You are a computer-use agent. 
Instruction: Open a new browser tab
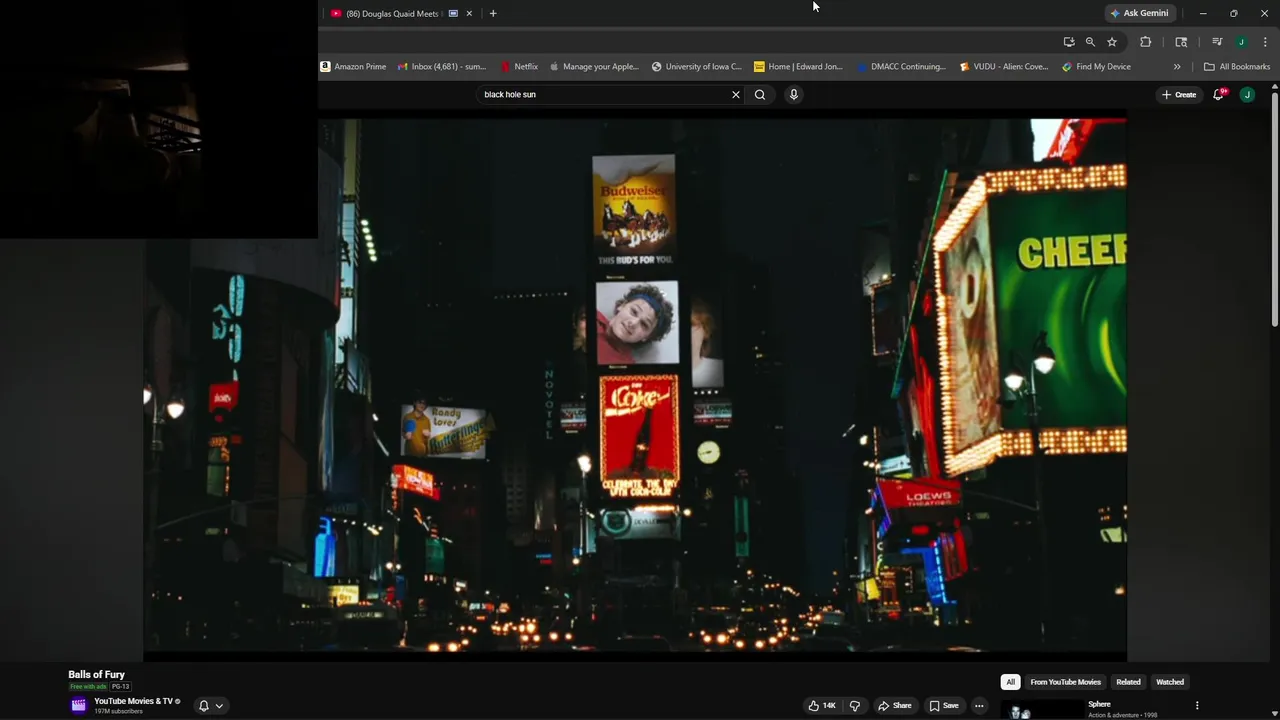[493, 14]
